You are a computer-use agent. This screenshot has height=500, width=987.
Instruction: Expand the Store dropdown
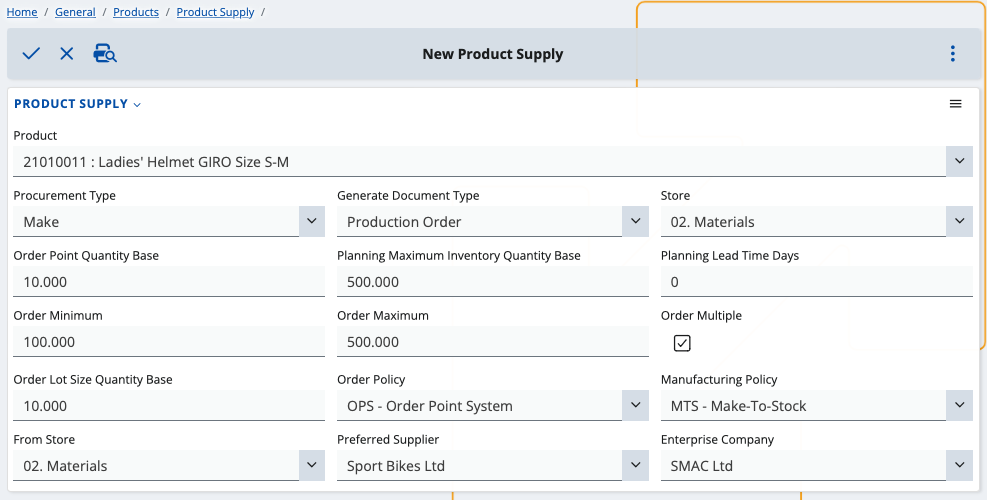pos(959,221)
